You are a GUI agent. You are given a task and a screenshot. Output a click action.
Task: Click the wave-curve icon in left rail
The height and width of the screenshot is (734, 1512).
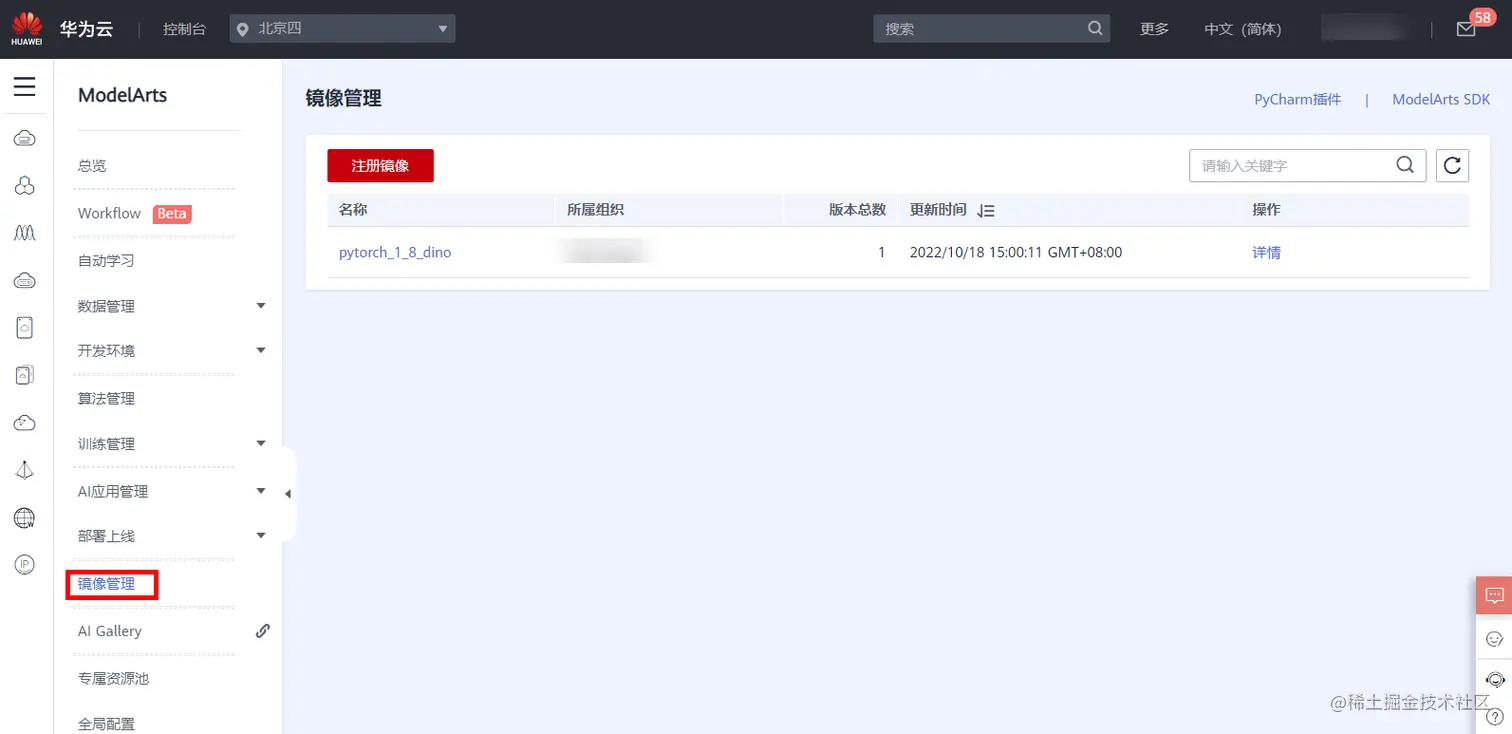tap(25, 233)
